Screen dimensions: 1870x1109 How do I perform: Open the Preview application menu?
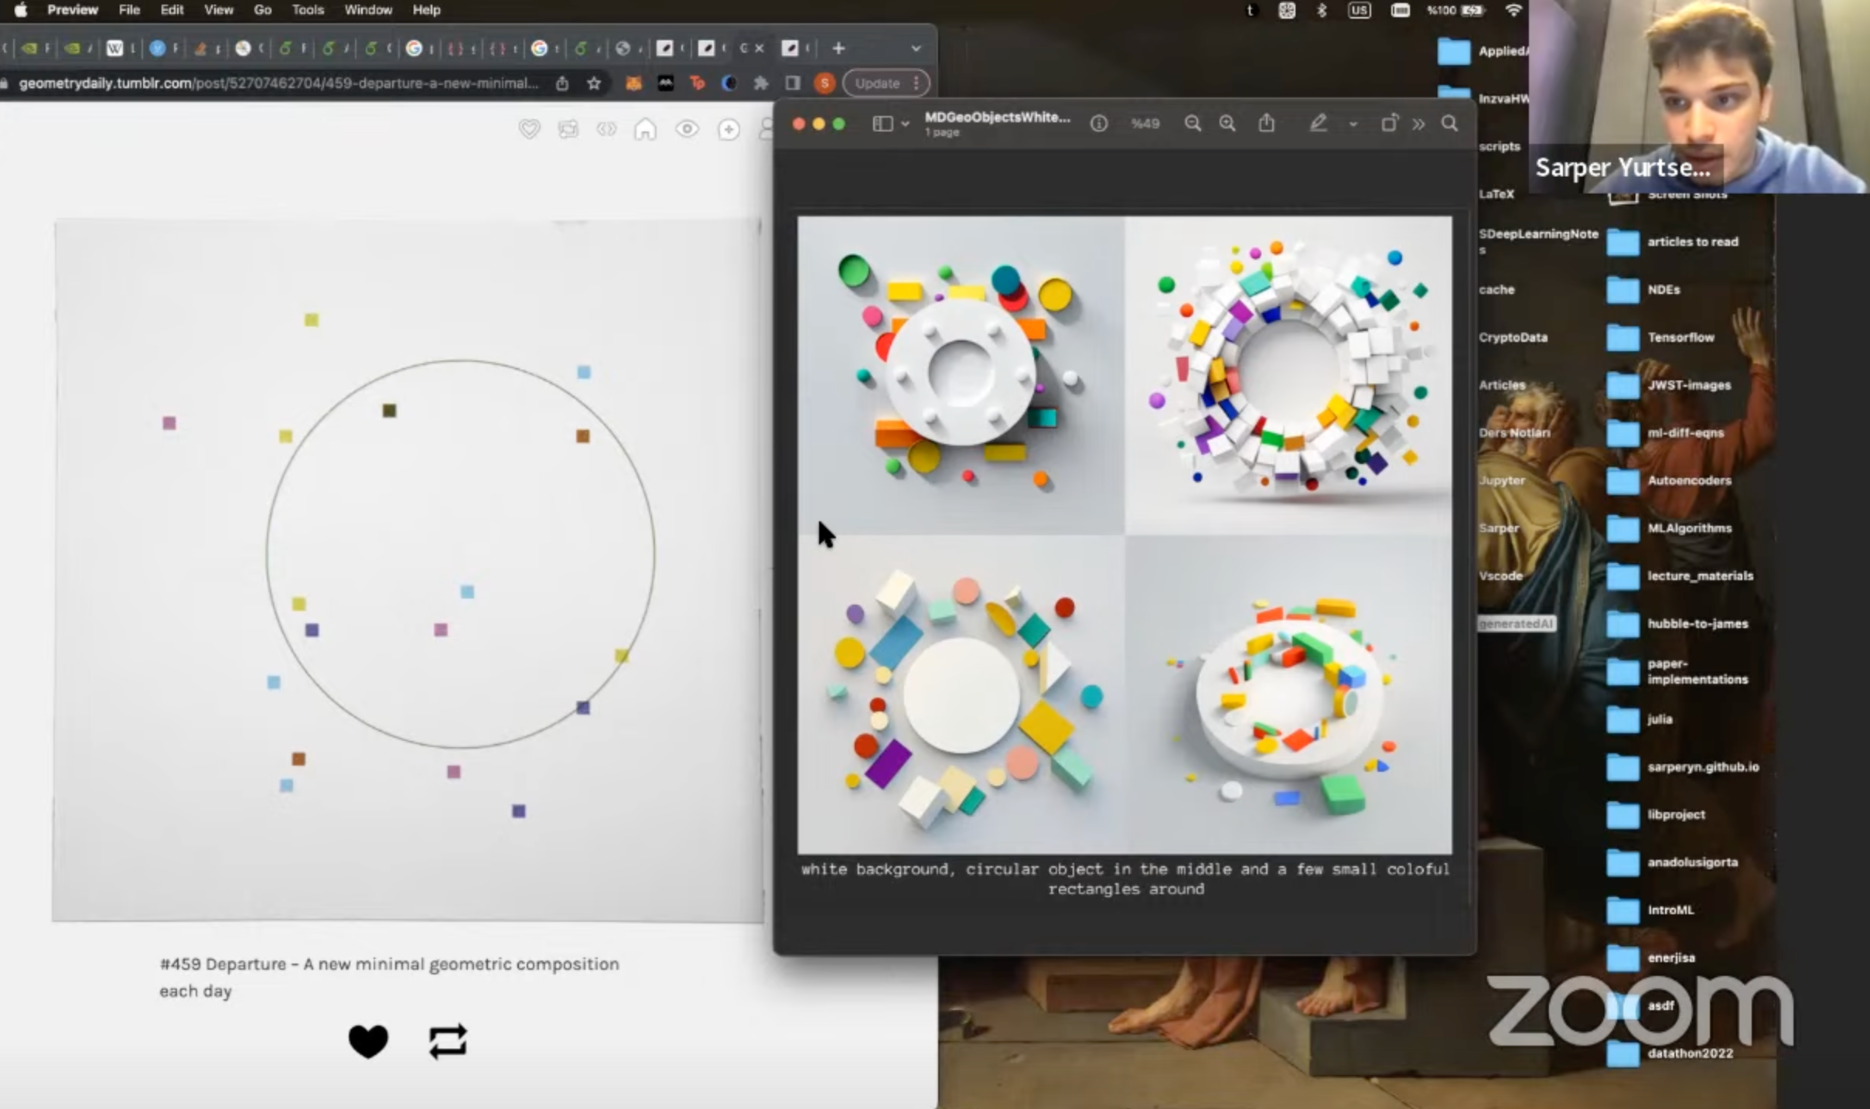(73, 10)
